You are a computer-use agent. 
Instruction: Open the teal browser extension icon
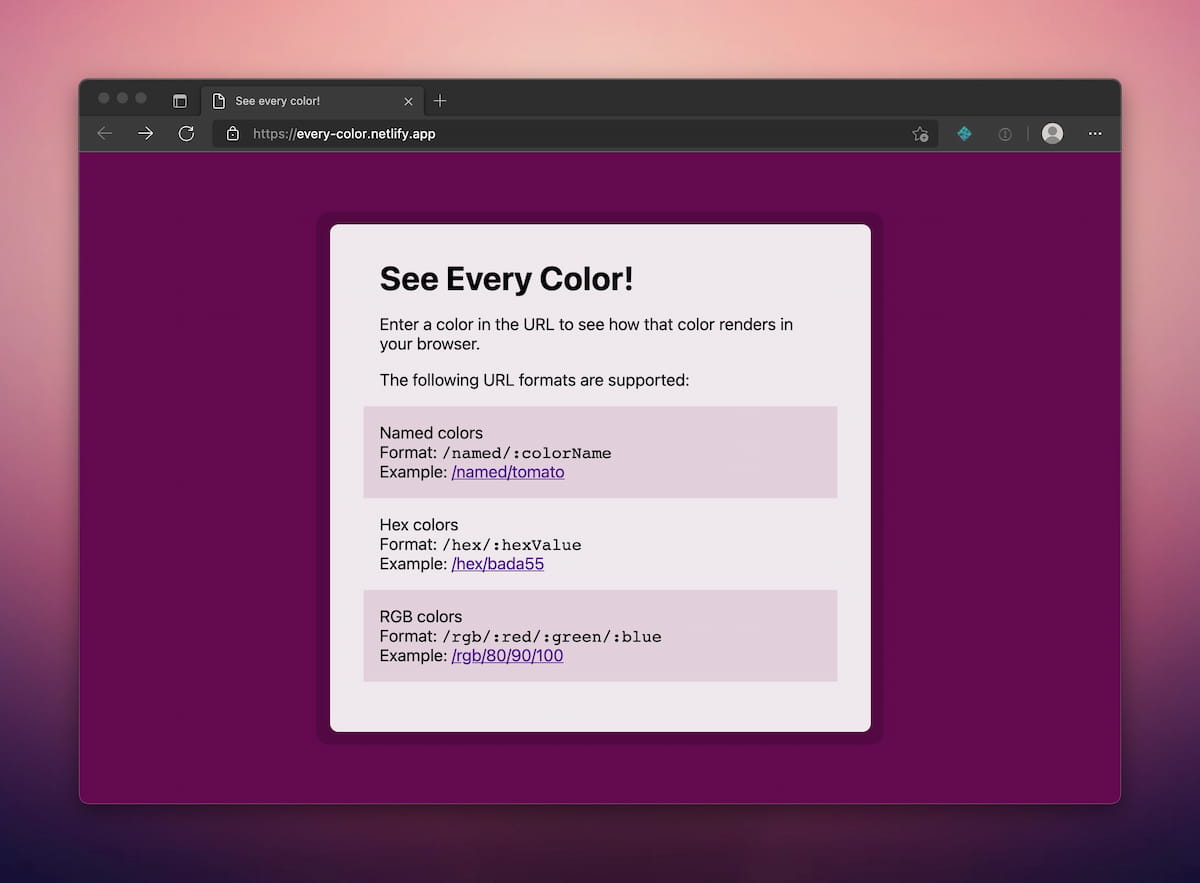[963, 133]
